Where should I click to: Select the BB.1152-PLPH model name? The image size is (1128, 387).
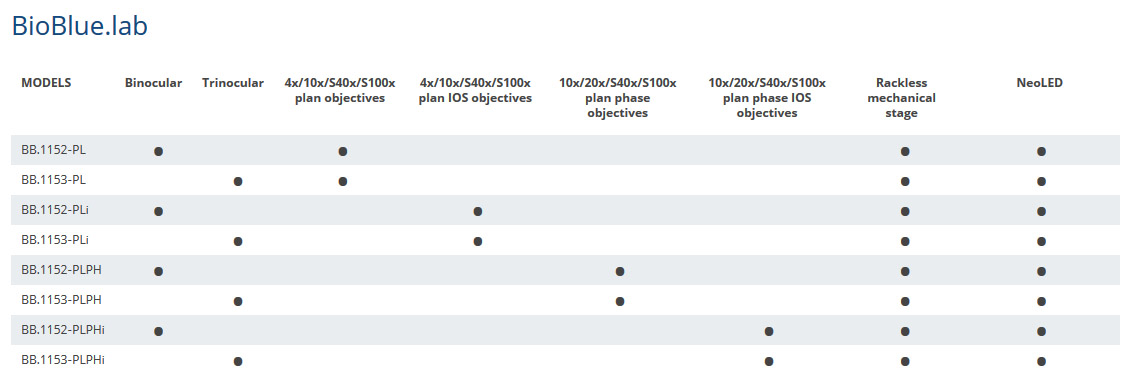tap(61, 270)
